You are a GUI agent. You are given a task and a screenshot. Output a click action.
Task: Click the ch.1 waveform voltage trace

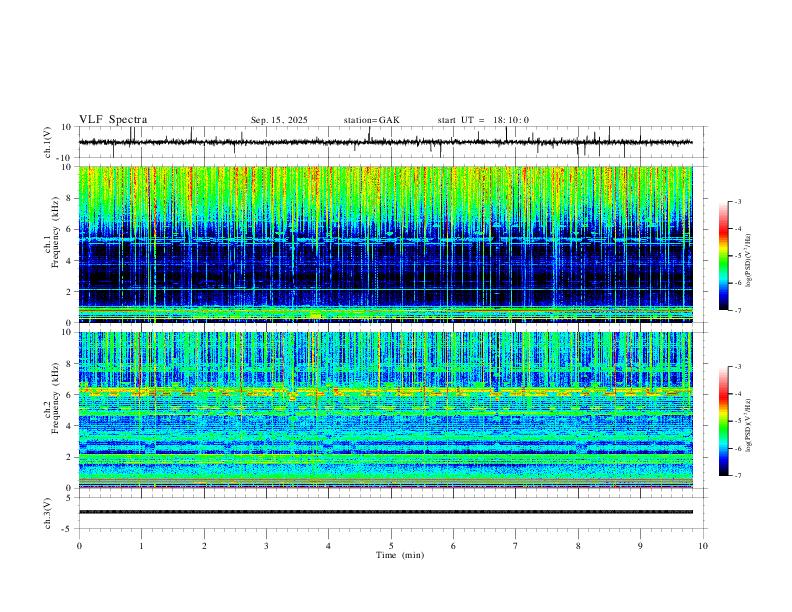point(385,142)
